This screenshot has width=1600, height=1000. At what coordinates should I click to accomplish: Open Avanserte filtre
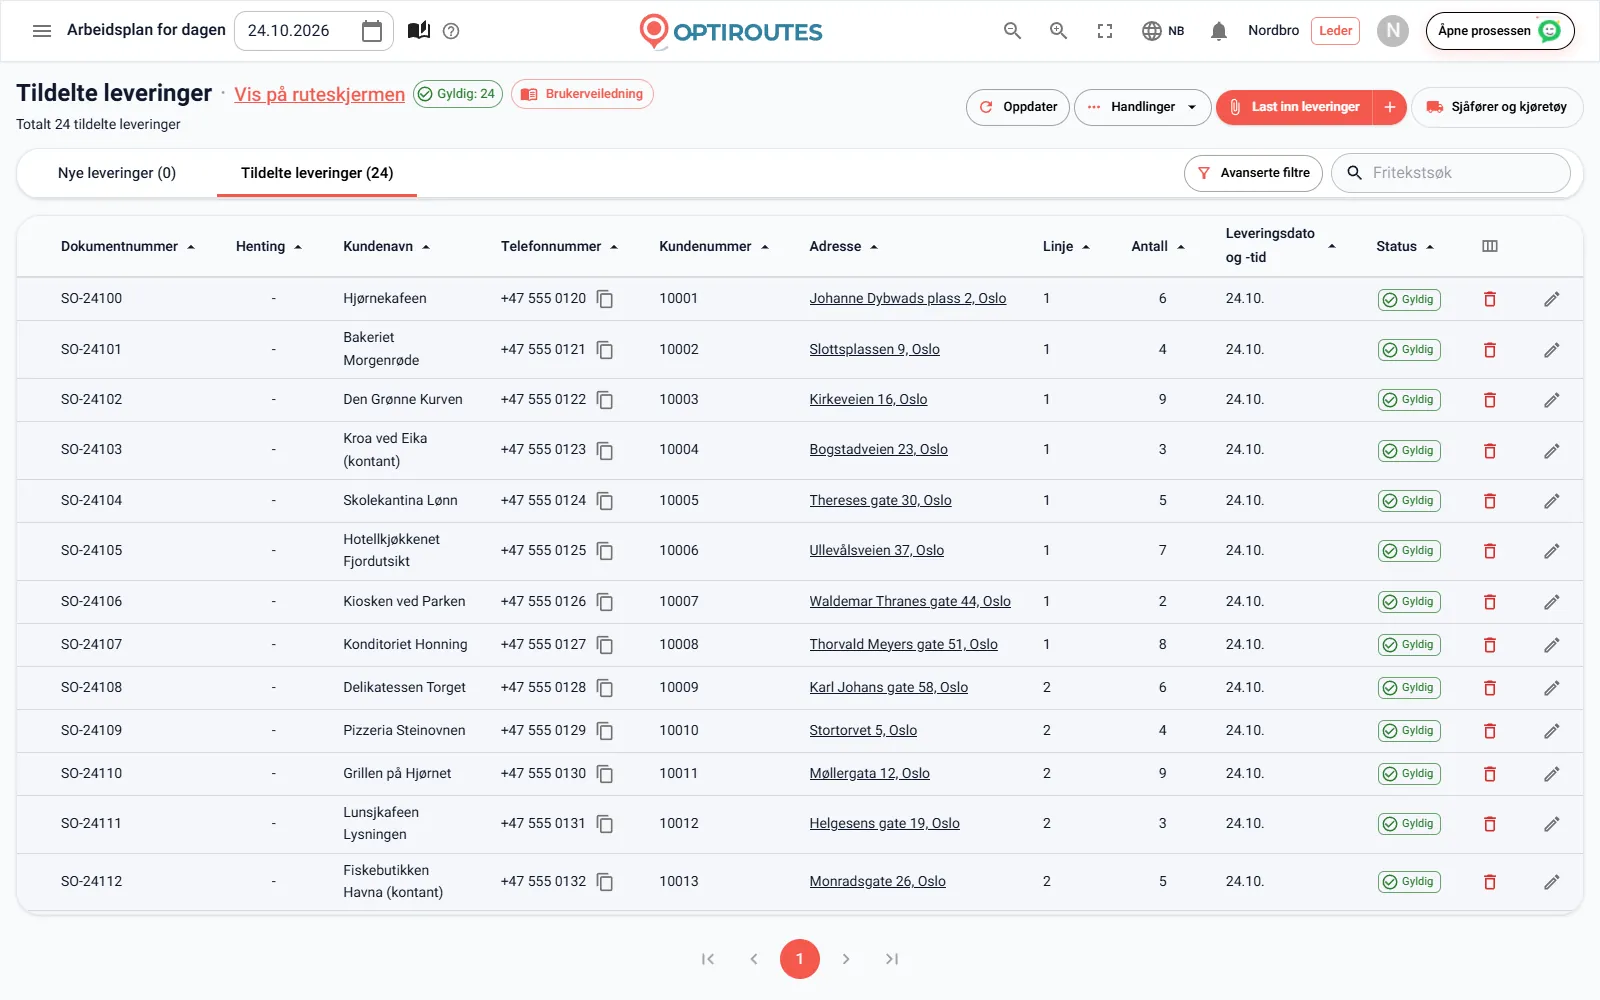coord(1253,173)
